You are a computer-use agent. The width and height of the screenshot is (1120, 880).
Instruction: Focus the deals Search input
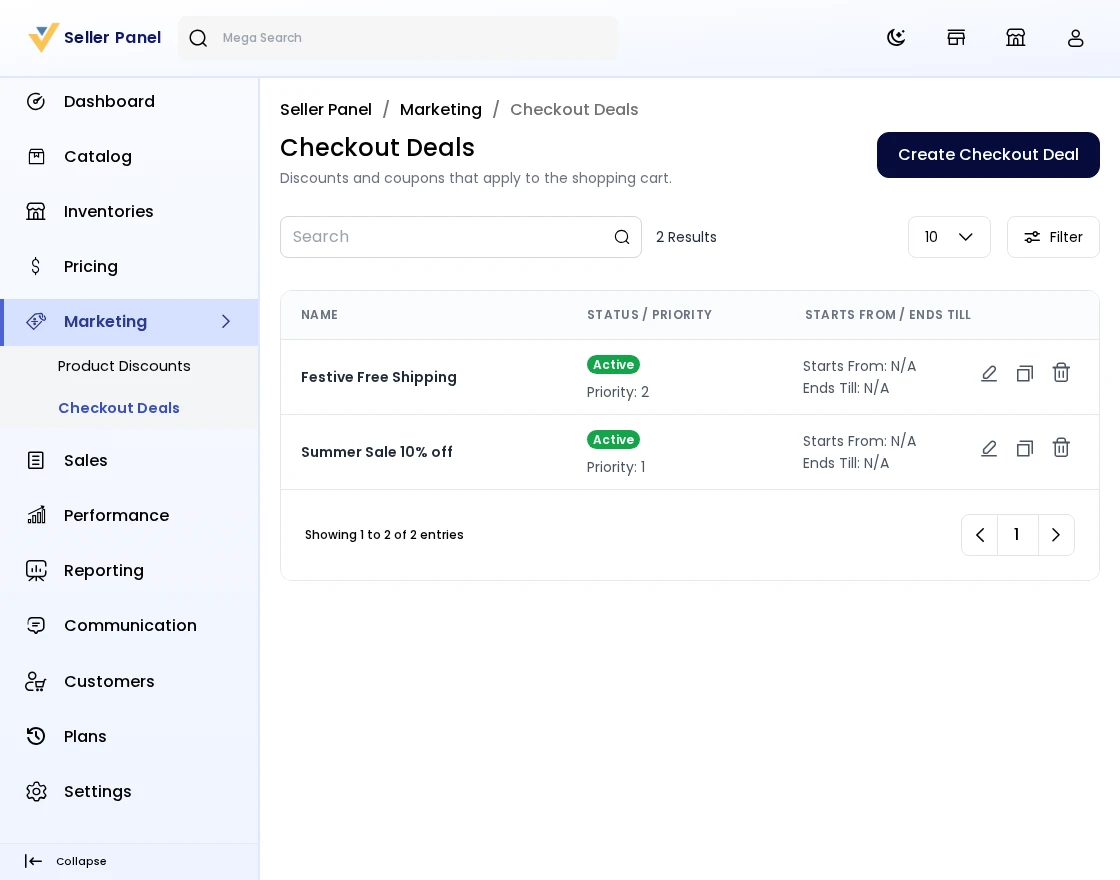pos(461,237)
